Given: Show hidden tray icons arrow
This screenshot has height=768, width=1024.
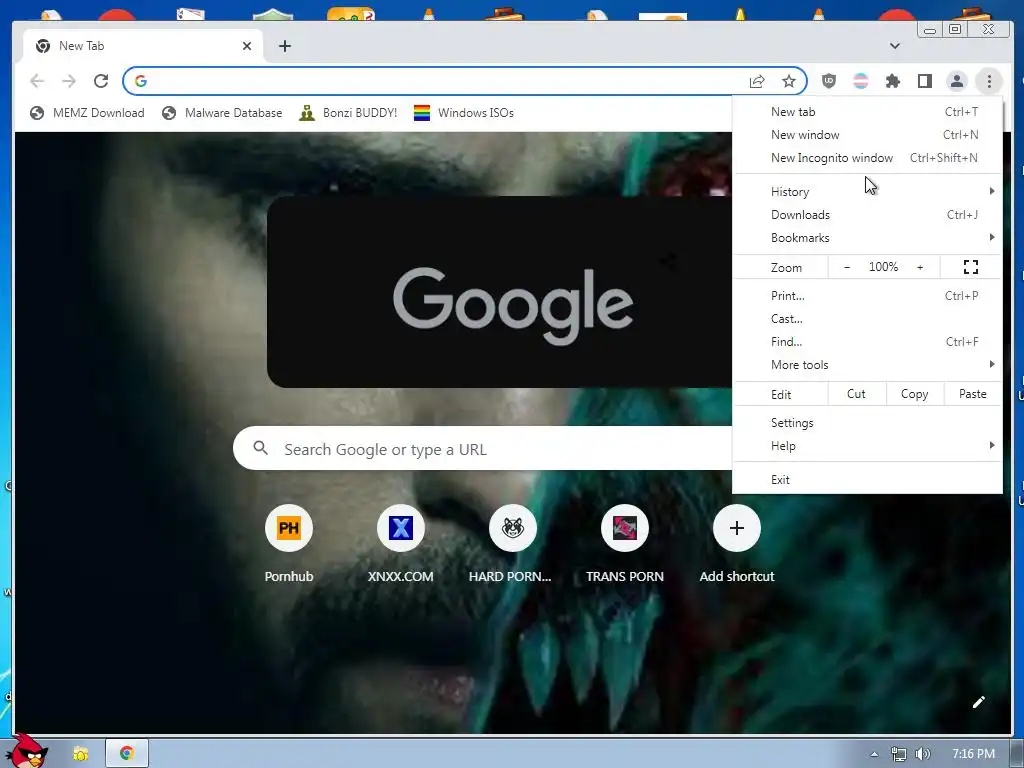Looking at the screenshot, I should tap(874, 754).
